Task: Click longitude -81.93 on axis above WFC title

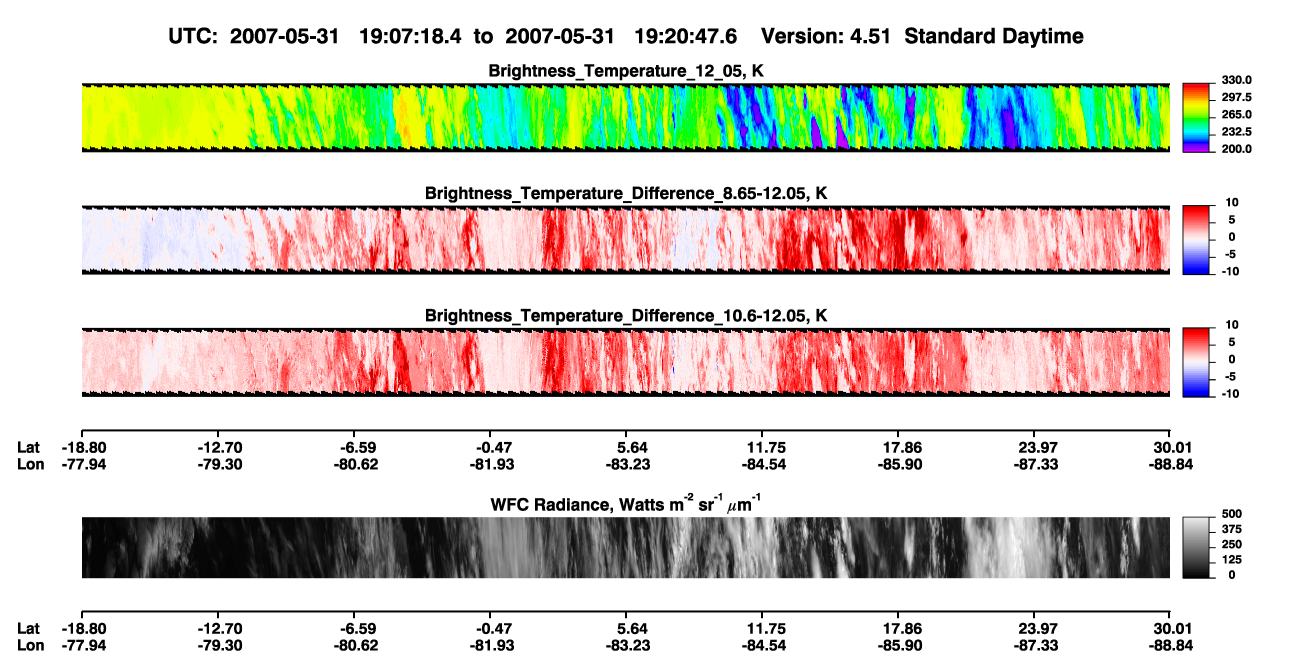Action: [x=490, y=464]
